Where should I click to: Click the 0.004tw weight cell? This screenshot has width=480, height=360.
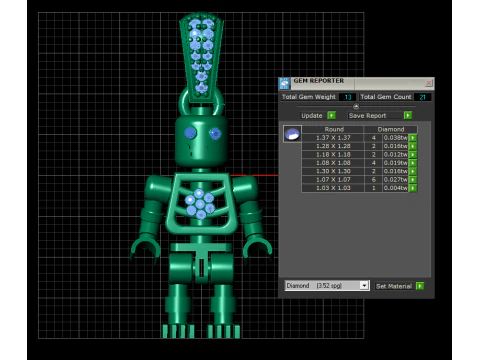click(x=395, y=188)
